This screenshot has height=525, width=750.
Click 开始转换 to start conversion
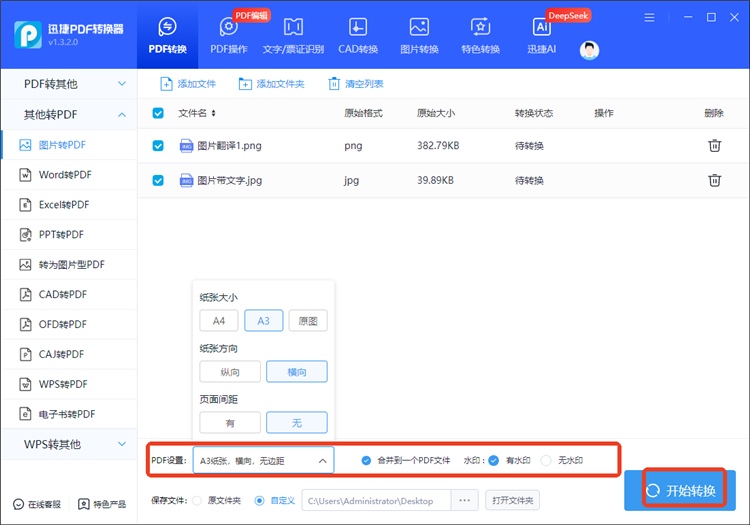(680, 491)
